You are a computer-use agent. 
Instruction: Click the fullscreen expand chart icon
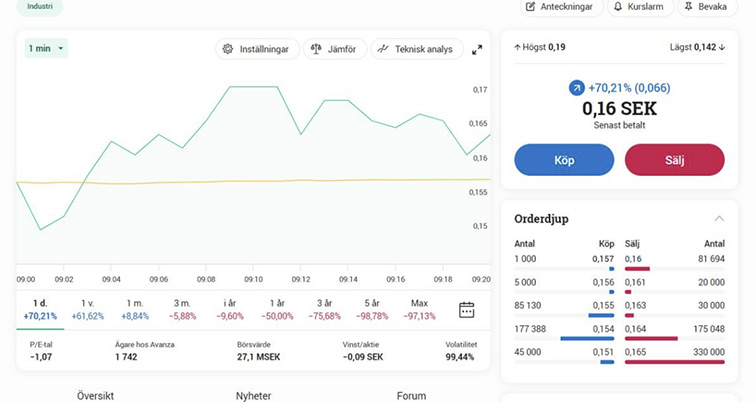coord(477,49)
